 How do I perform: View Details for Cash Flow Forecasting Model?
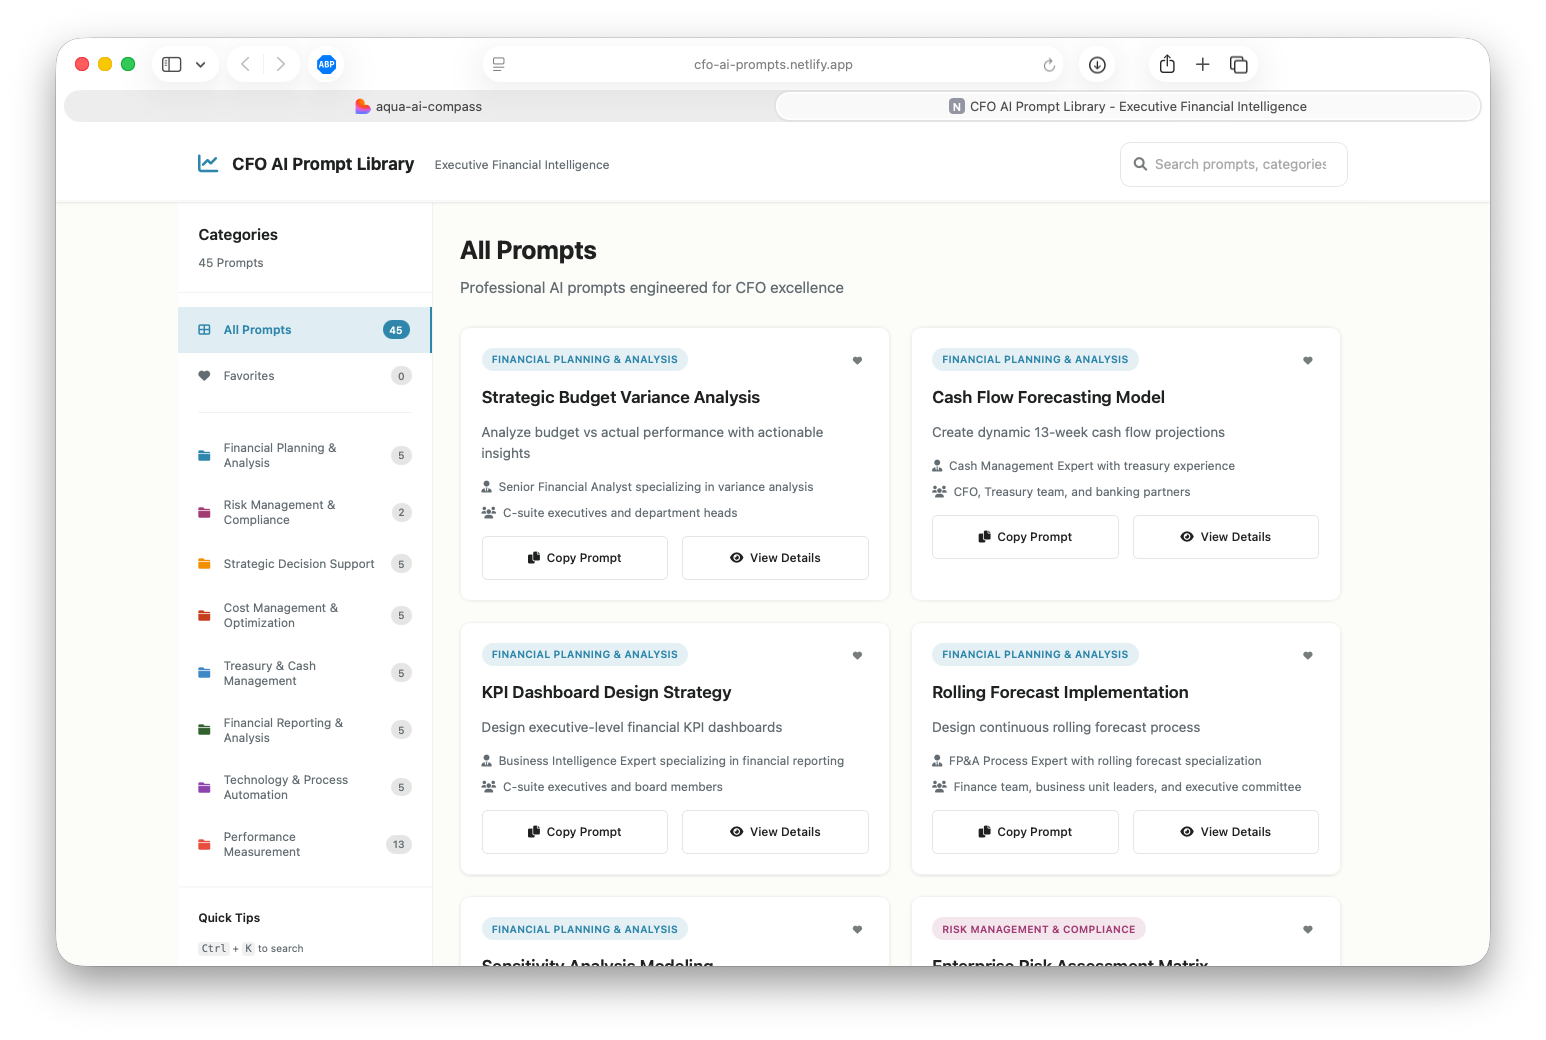(x=1225, y=537)
